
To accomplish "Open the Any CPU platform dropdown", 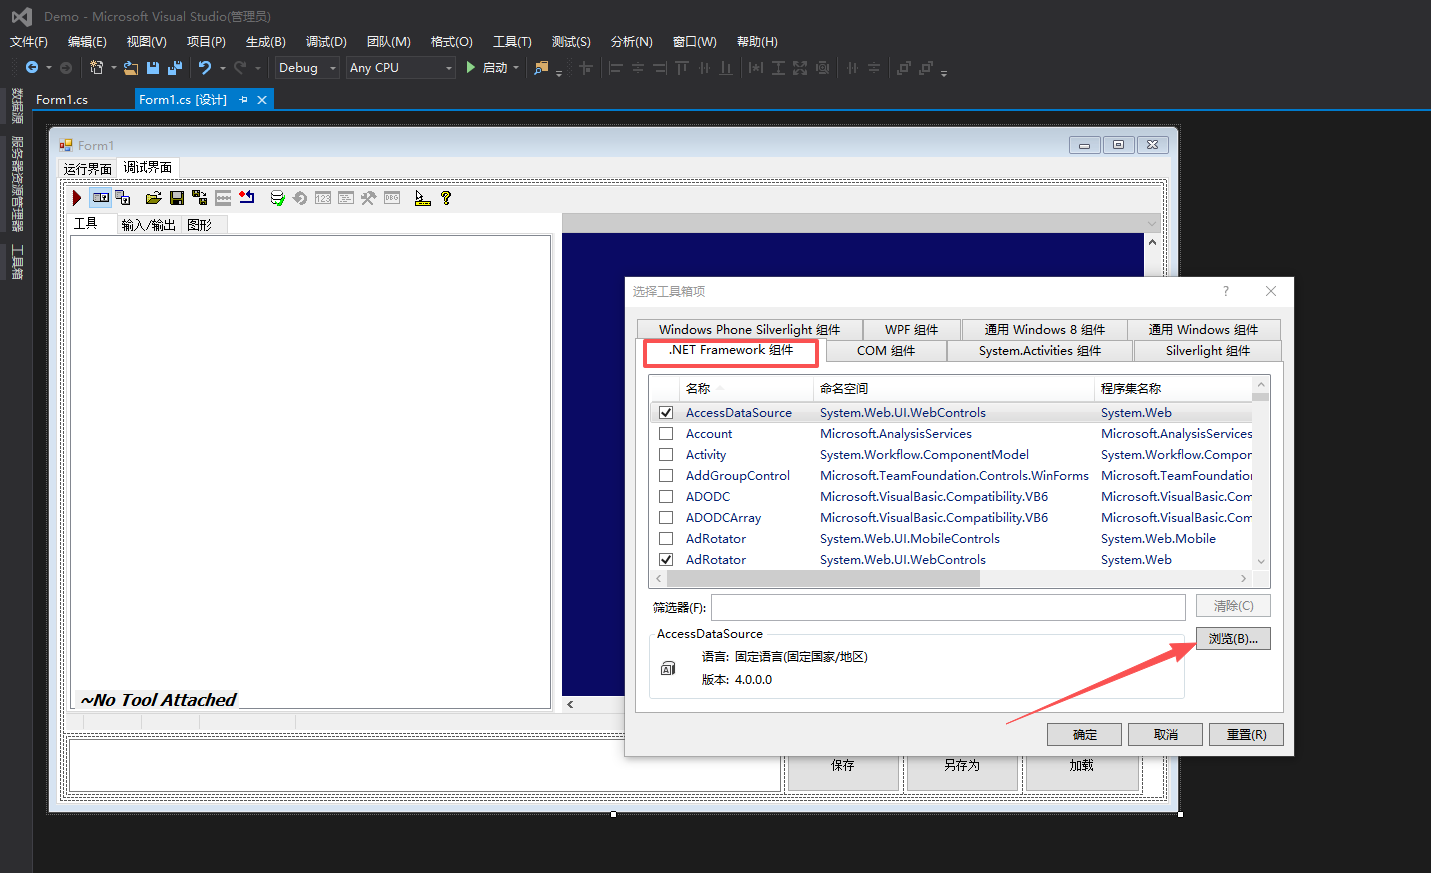I will (400, 68).
